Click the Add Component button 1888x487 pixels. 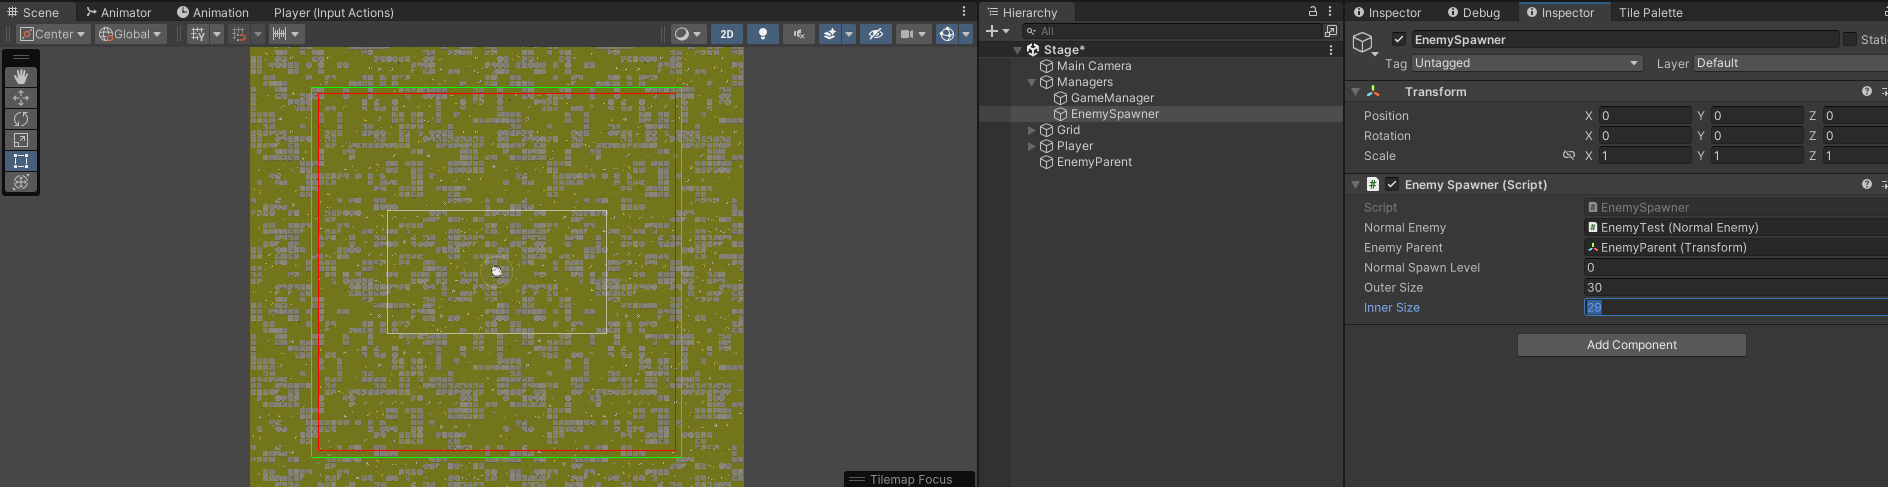pos(1631,345)
